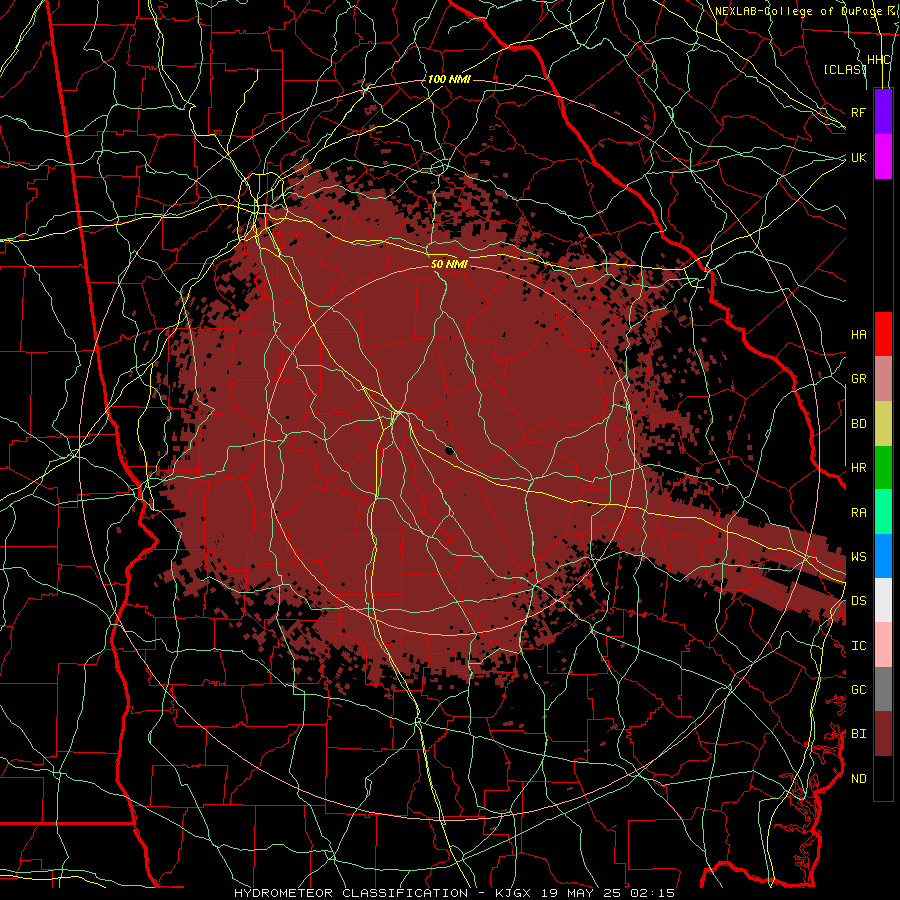The width and height of the screenshot is (900, 900).
Task: Click the 100 NMI range ring label
Action: [449, 79]
